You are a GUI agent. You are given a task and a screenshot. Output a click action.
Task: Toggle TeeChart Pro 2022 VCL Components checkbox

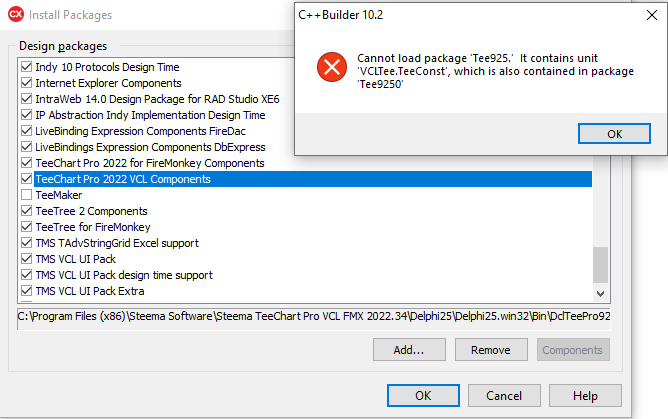pos(26,179)
